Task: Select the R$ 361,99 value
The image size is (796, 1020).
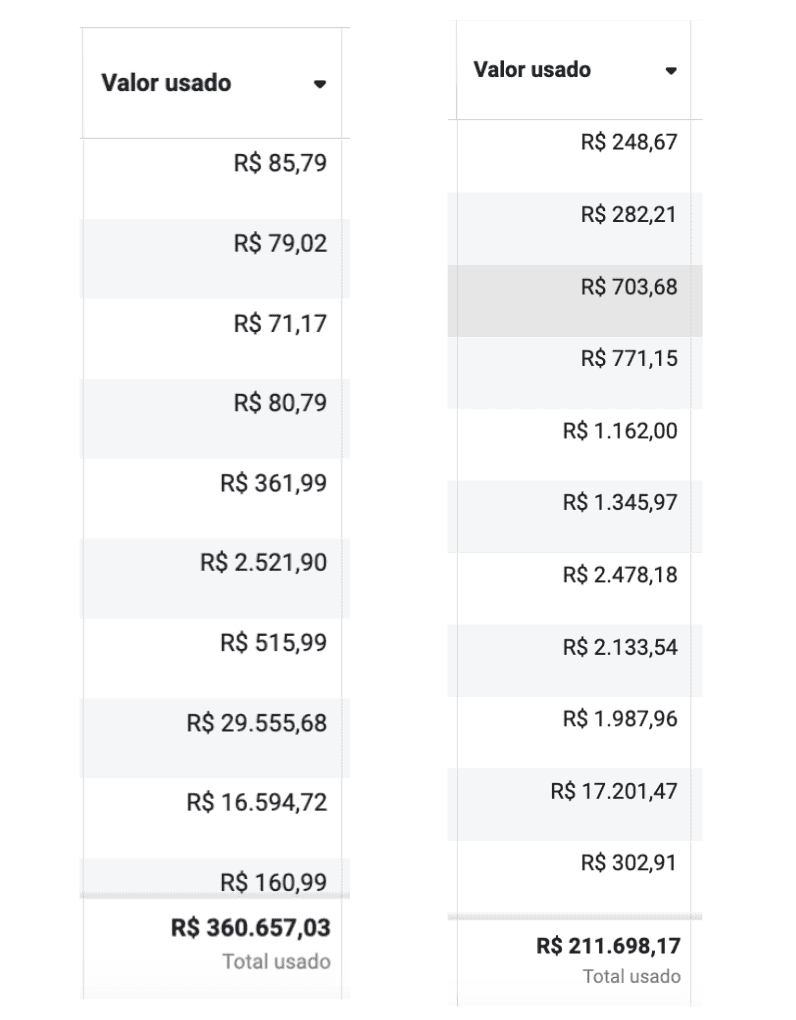Action: [x=273, y=483]
